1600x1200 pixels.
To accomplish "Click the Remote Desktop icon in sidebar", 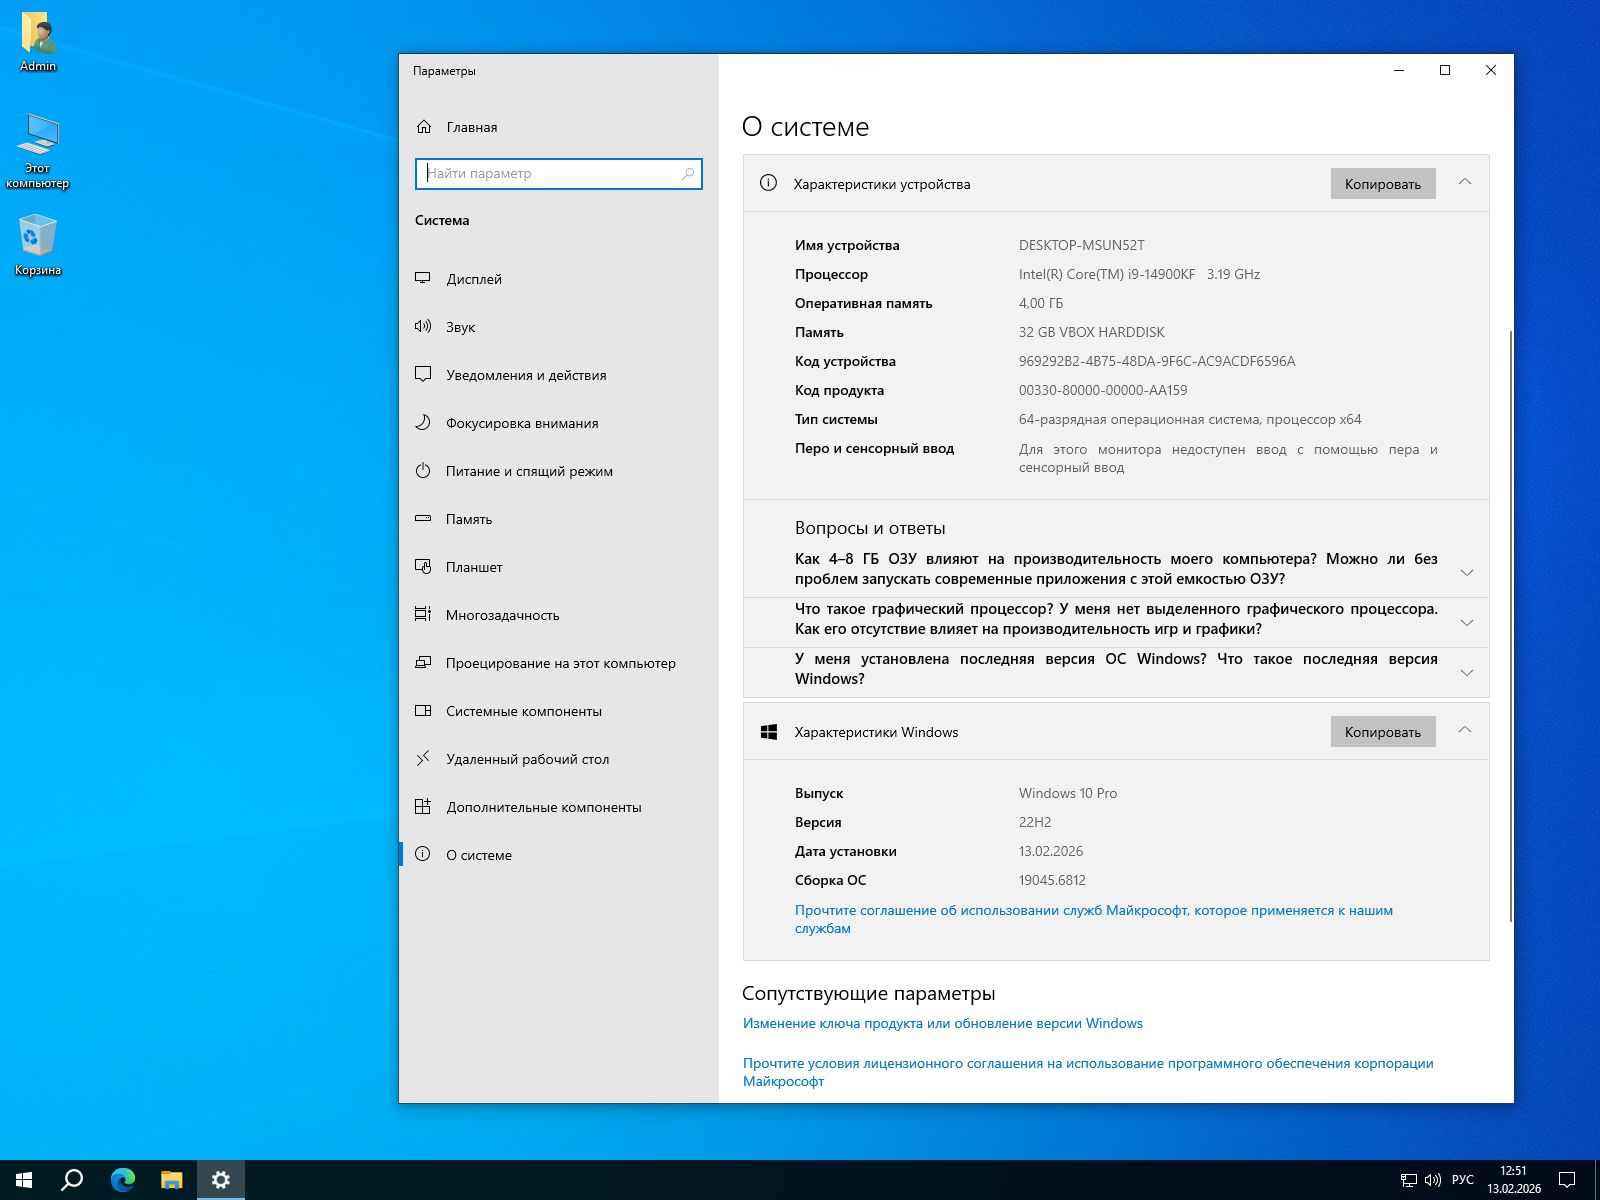I will (x=423, y=759).
